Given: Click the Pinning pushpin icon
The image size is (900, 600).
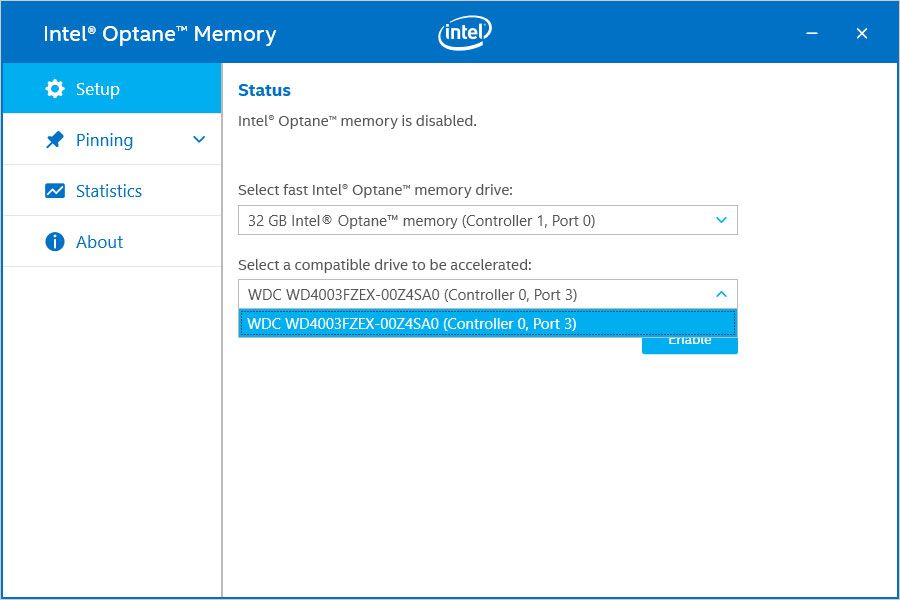Looking at the screenshot, I should coord(55,140).
